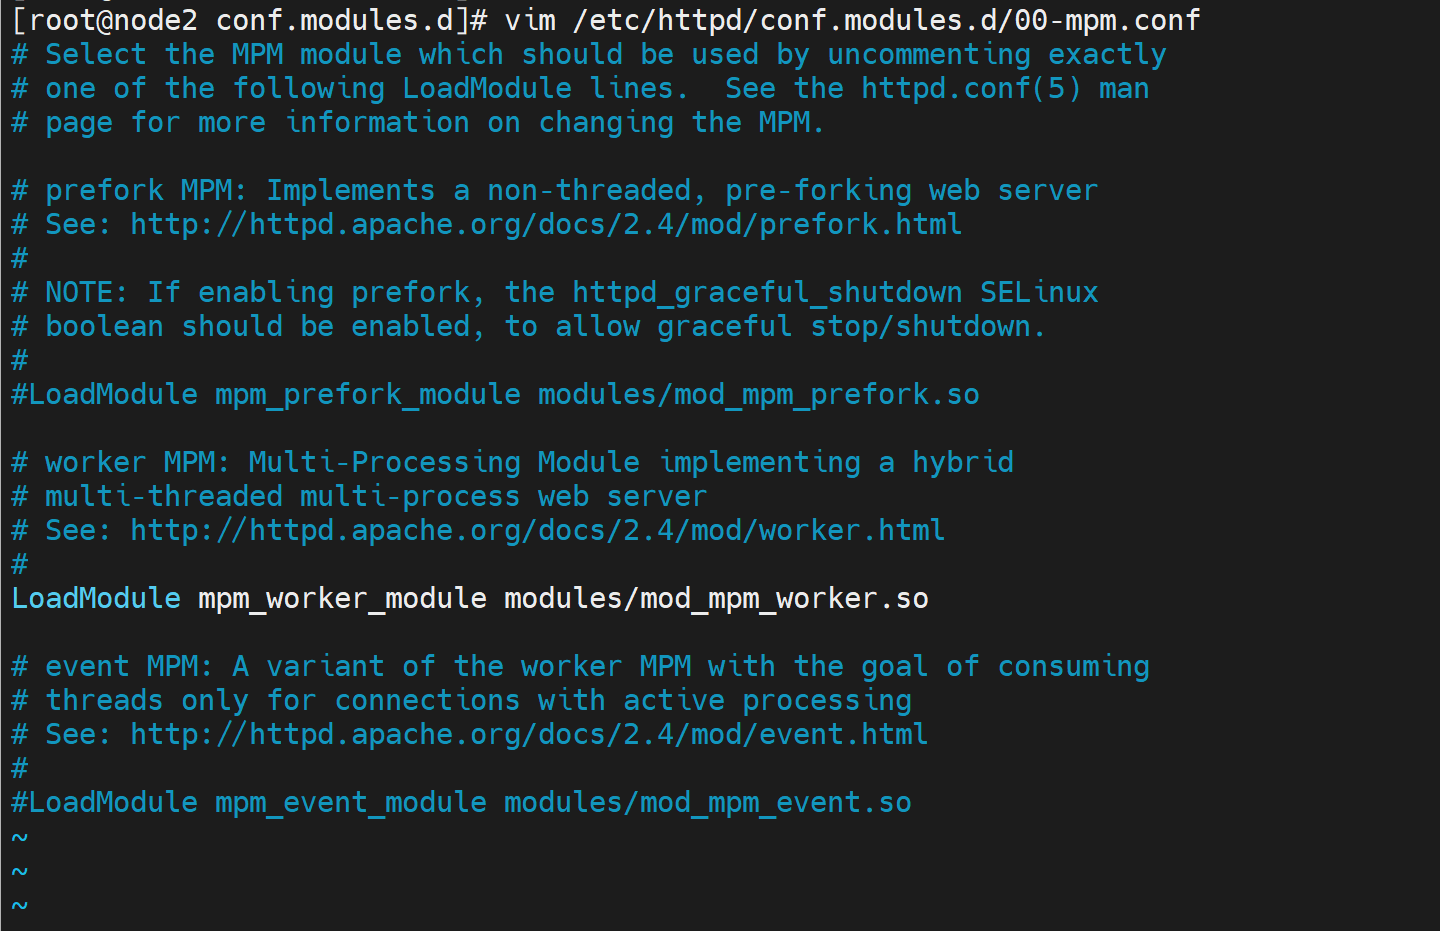1440x931 pixels.
Task: Click the 'event MPM:' comment heading
Action: click(x=129, y=666)
